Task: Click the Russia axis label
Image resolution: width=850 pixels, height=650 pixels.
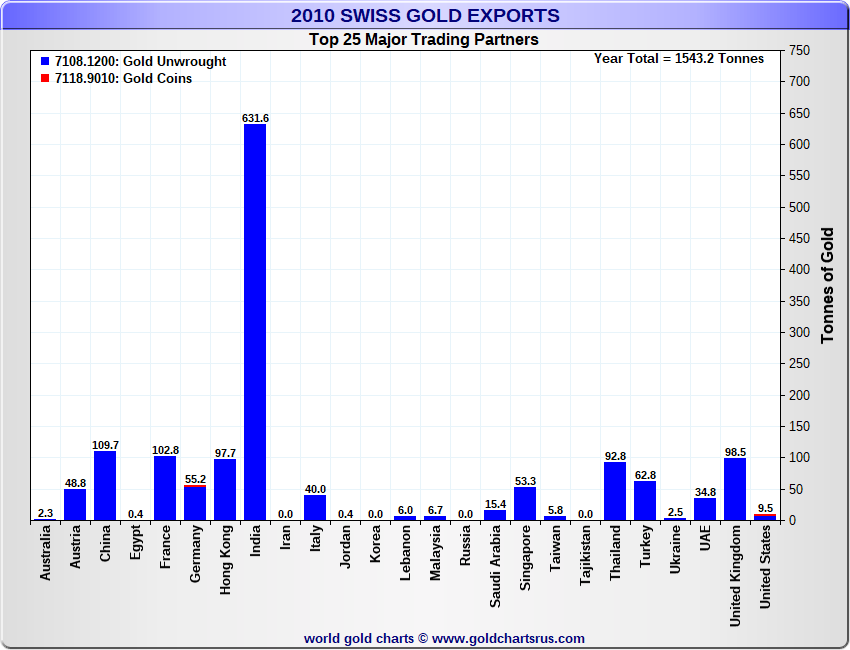Action: 465,545
